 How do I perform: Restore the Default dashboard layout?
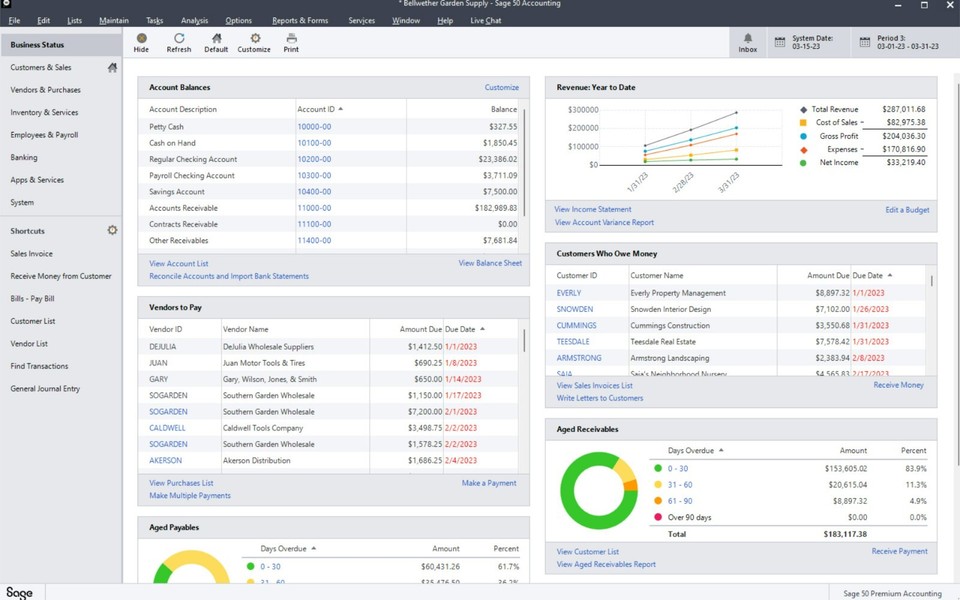pyautogui.click(x=216, y=41)
